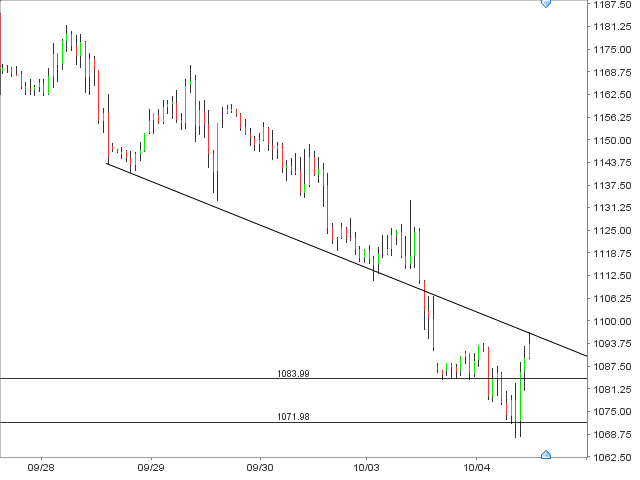
Task: Click the 1187.50 price axis label
Action: click(x=612, y=4)
